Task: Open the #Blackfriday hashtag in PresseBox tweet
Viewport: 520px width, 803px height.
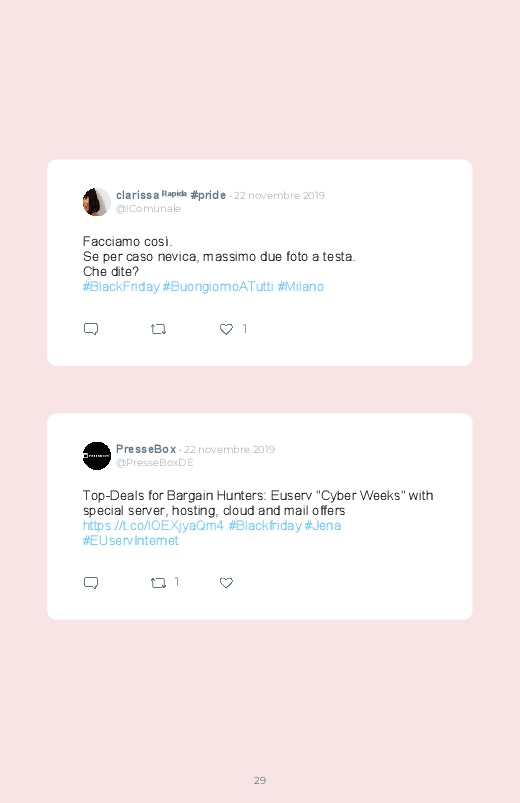Action: [265, 525]
